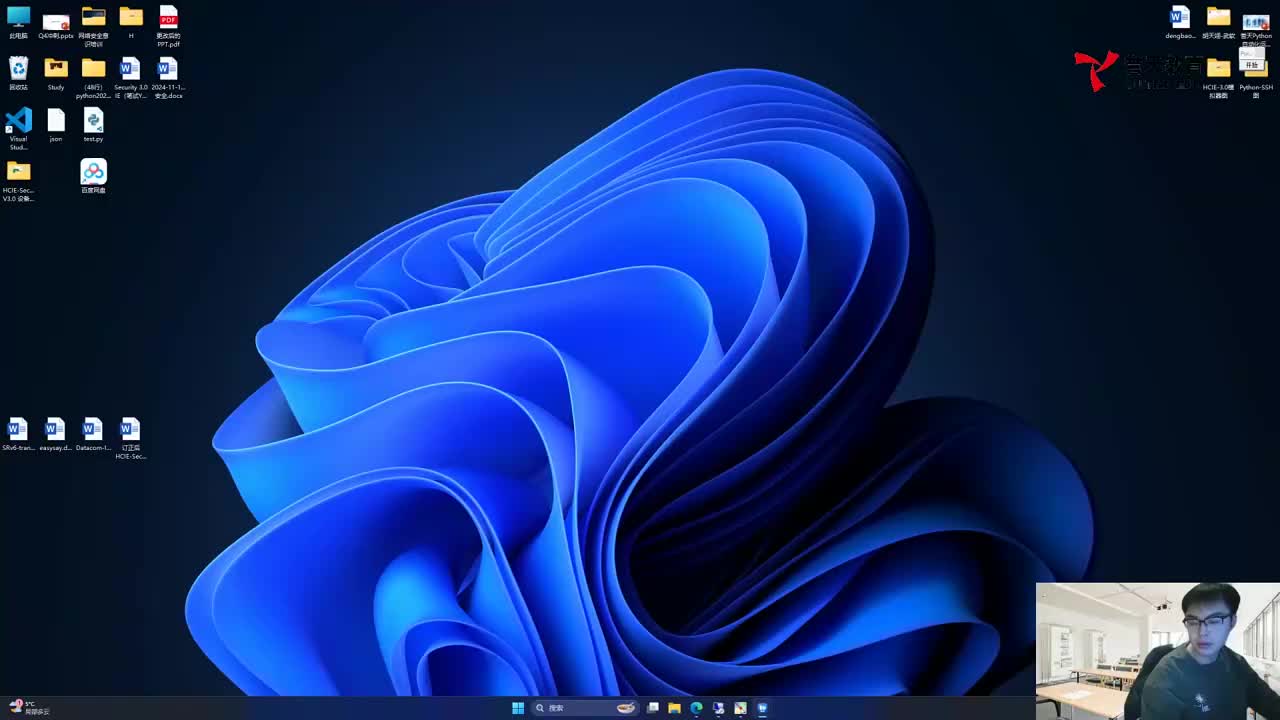Viewport: 1280px width, 720px height.
Task: Open File Explorer from the taskbar
Action: [675, 708]
